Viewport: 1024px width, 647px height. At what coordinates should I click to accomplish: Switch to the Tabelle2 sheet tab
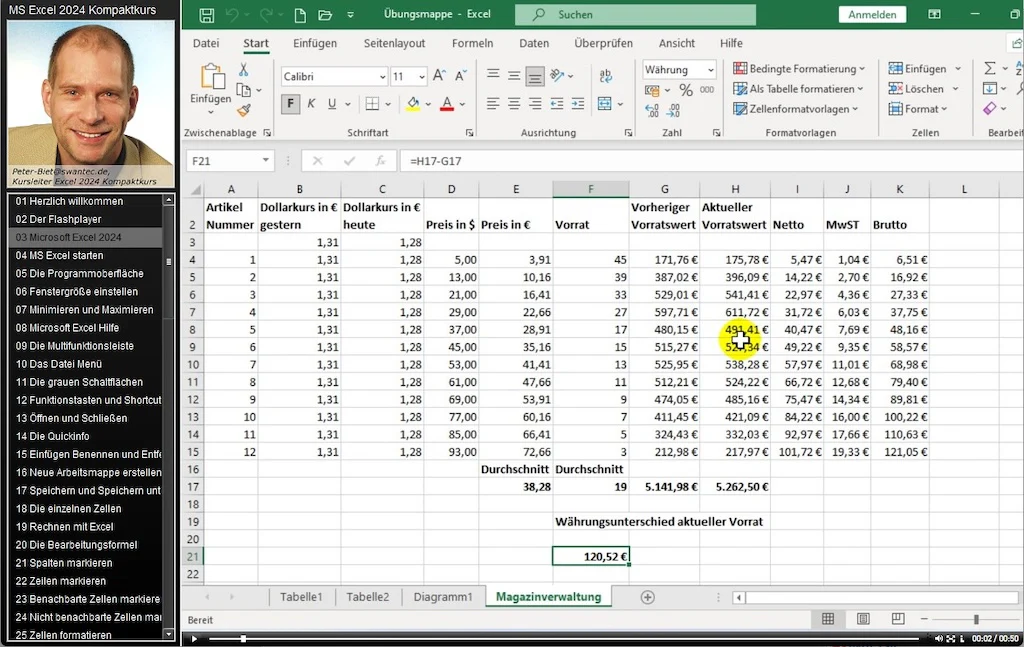367,597
